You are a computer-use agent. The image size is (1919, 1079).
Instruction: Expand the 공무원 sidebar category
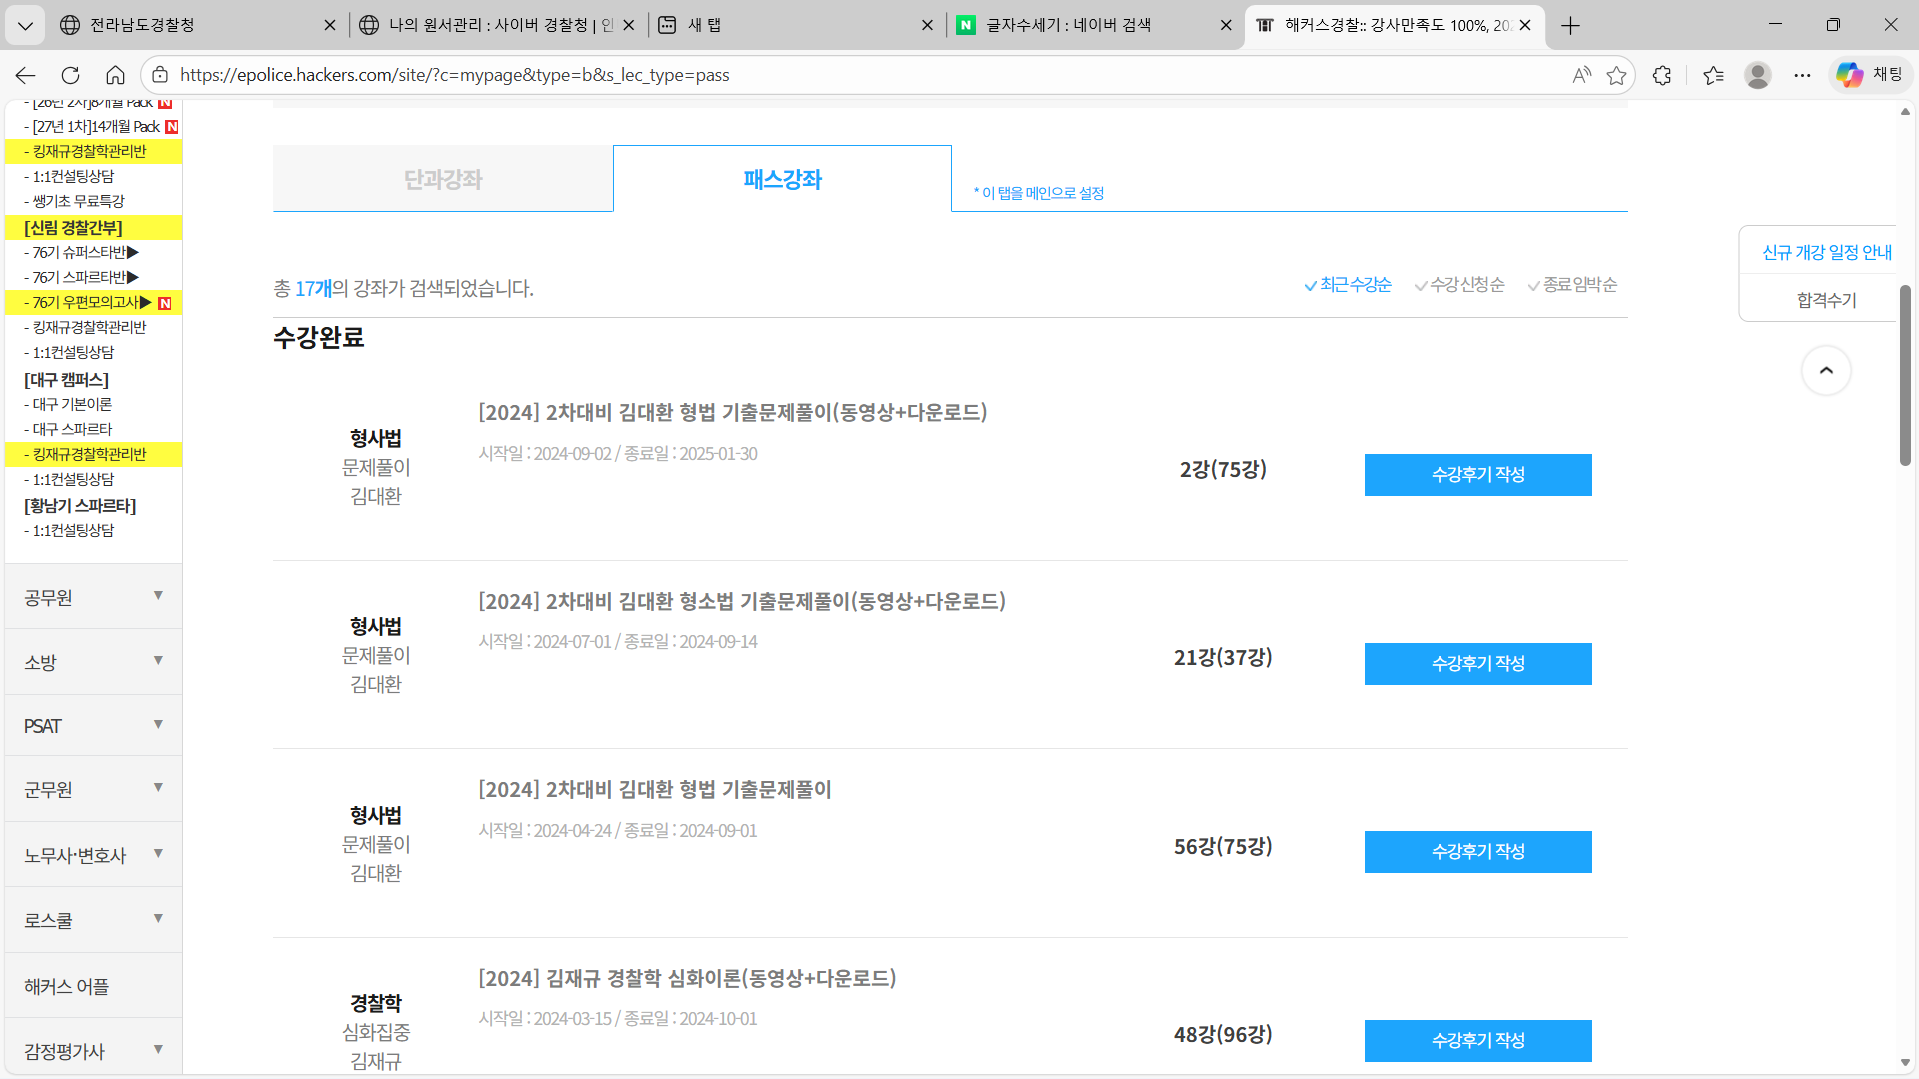point(93,597)
